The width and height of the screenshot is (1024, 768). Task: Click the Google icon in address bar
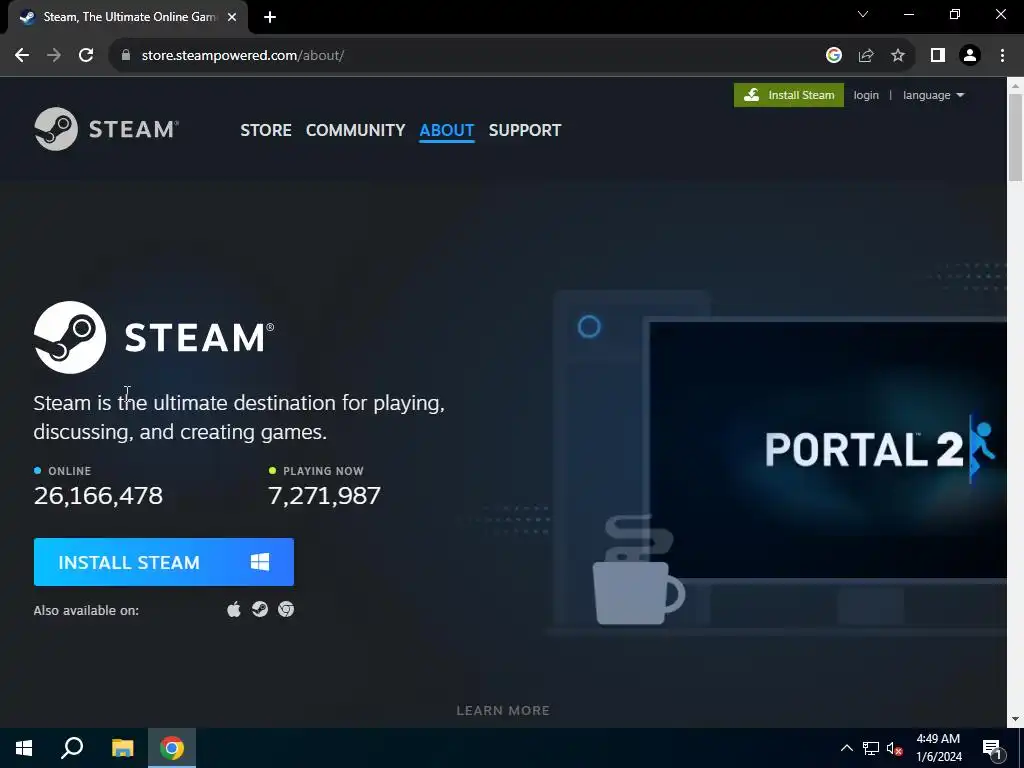[x=833, y=56]
